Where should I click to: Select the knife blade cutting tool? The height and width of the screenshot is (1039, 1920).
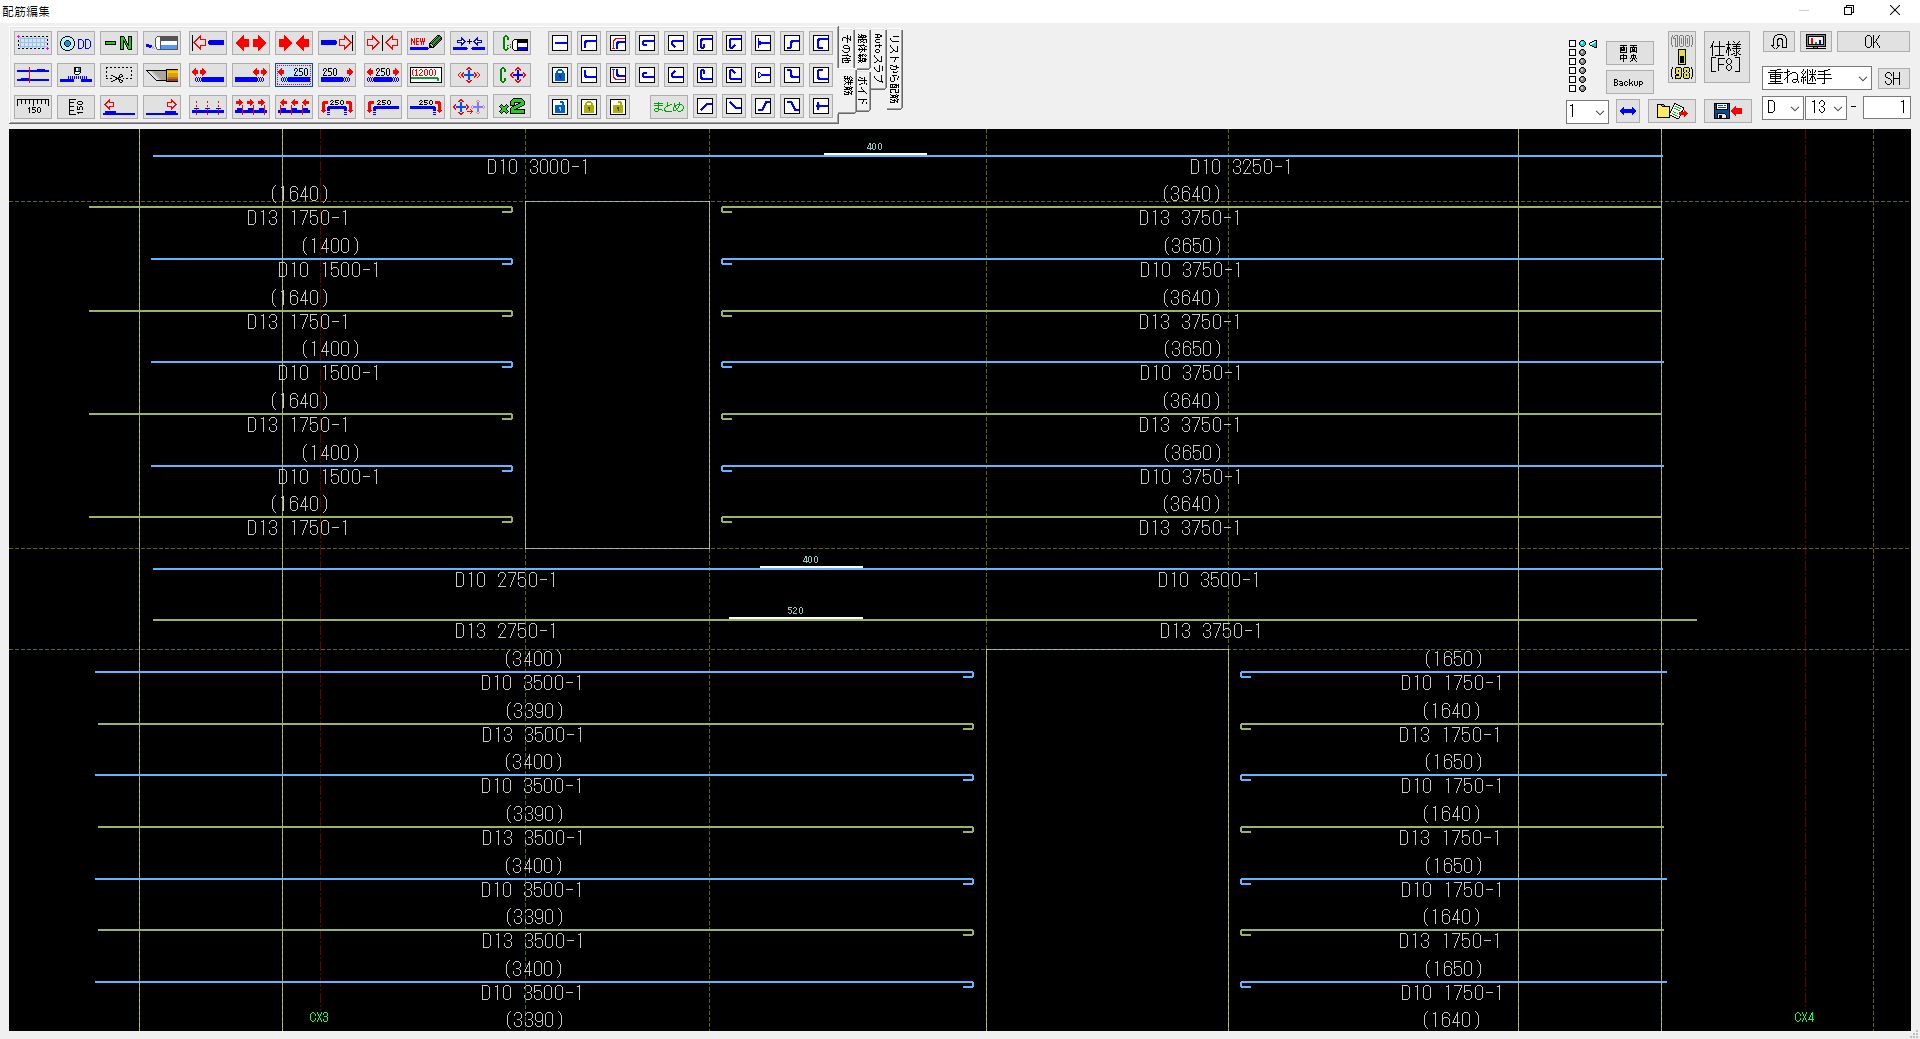click(x=162, y=75)
